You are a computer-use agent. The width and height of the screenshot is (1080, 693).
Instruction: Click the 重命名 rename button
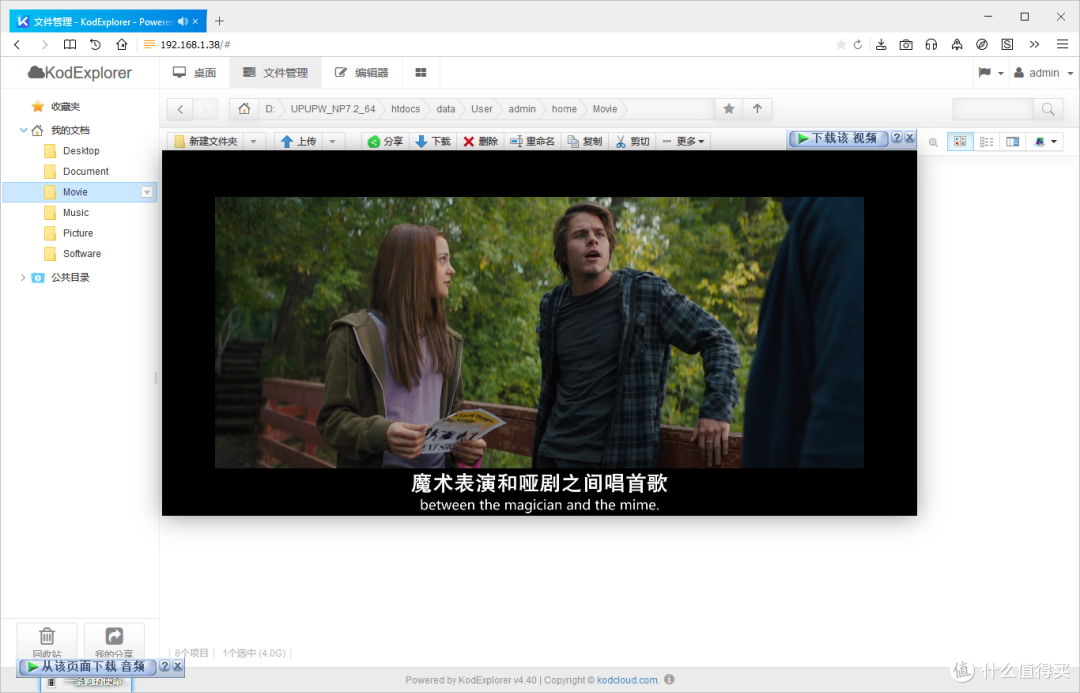click(532, 141)
